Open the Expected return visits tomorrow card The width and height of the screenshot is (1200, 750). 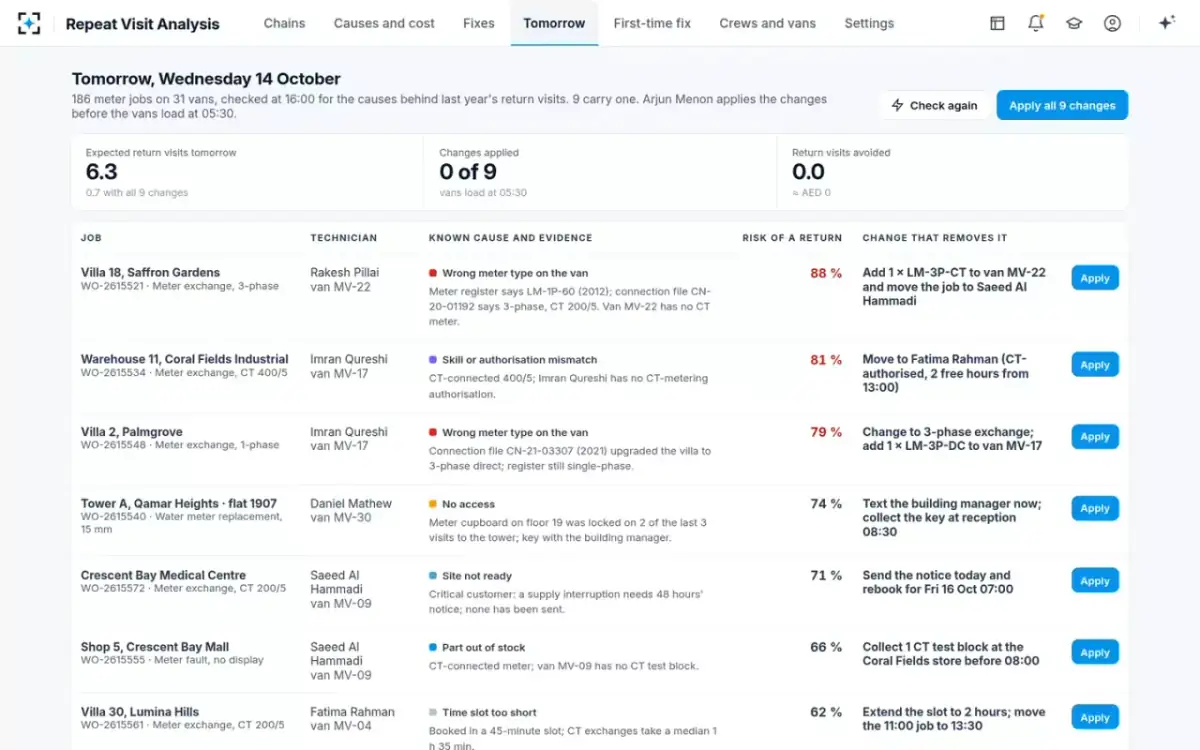[247, 173]
